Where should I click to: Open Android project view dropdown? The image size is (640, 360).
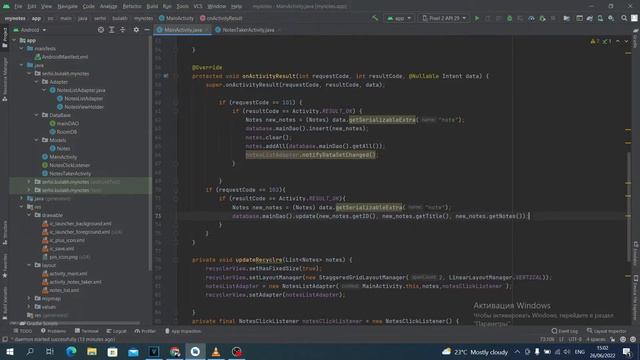point(30,30)
